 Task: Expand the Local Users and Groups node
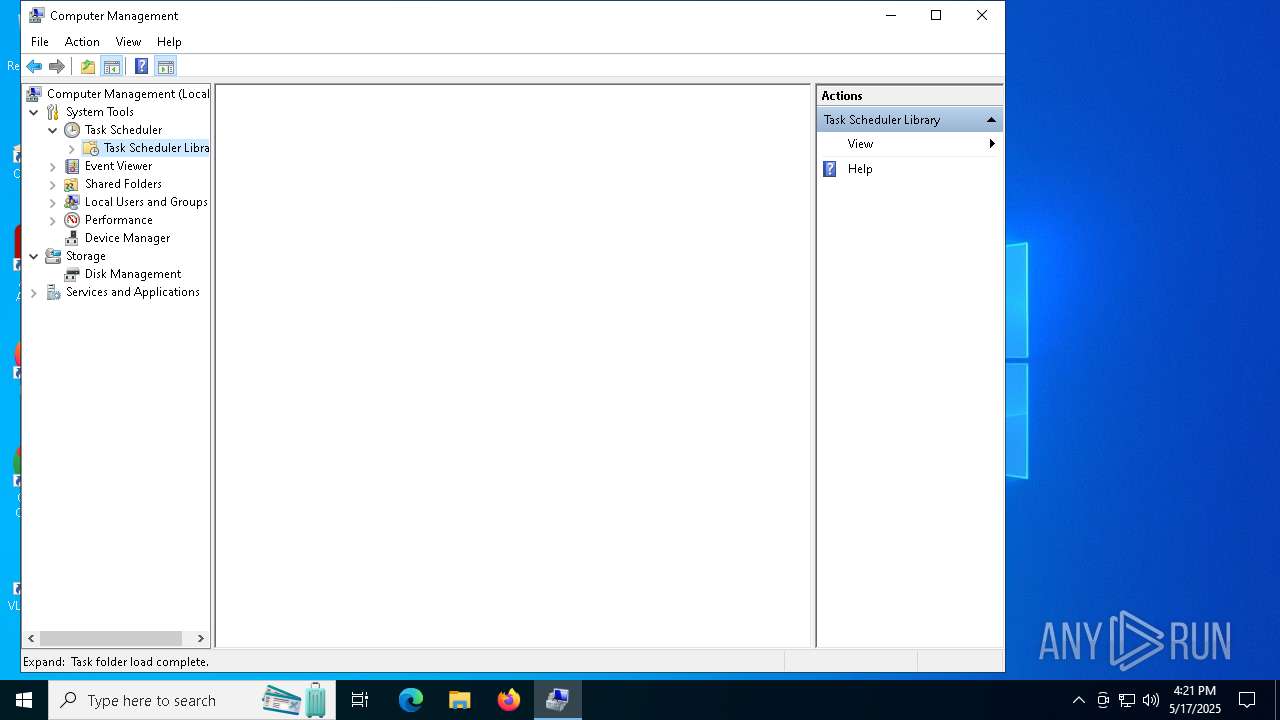tap(53, 202)
